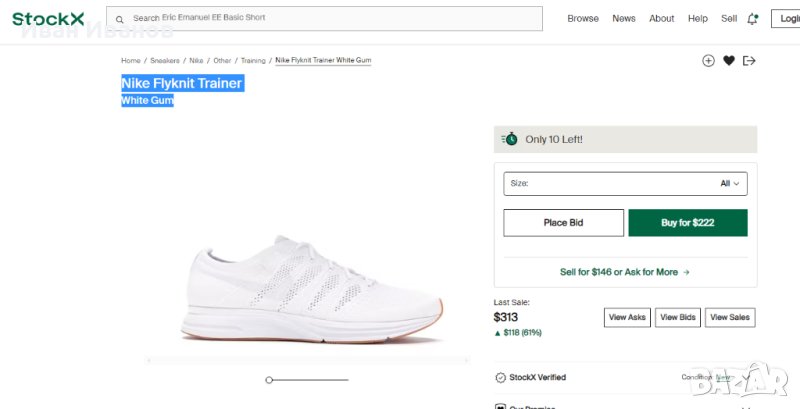Favorite the shoe with the heart icon
The width and height of the screenshot is (800, 409).
click(729, 61)
